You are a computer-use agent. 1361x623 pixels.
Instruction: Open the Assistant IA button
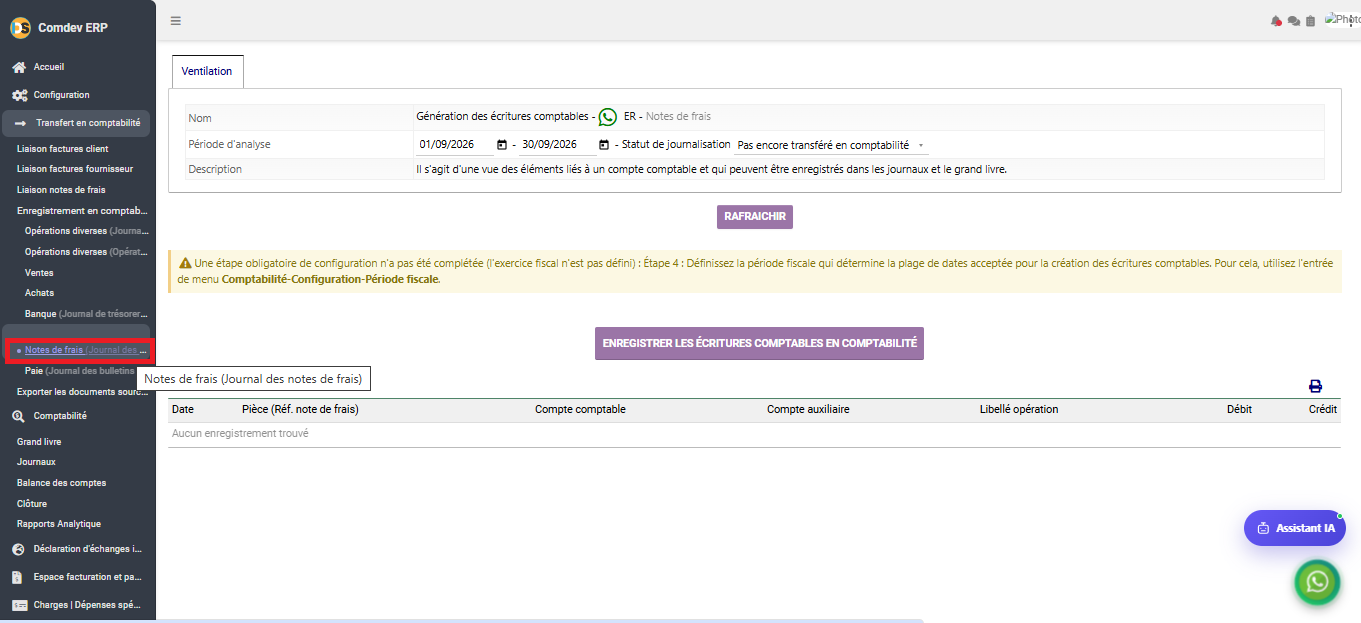1294,528
